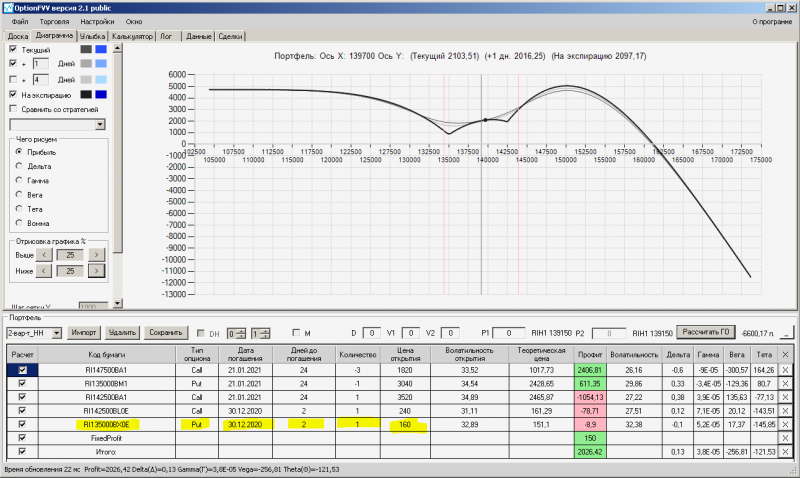Remove the RI142500BL0E row via its X icon

785,411
